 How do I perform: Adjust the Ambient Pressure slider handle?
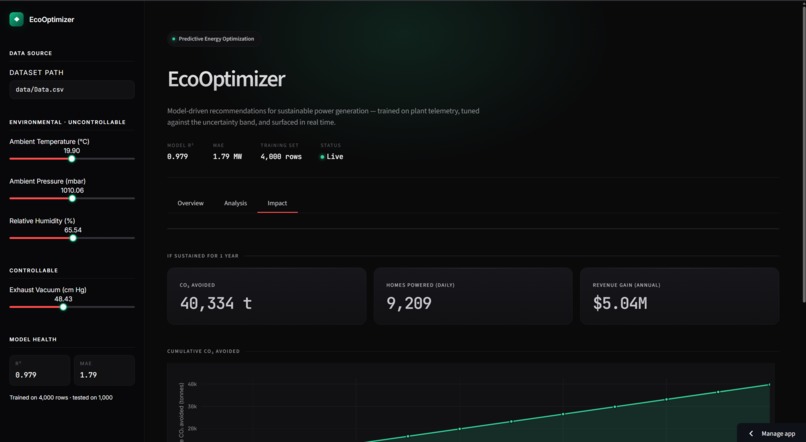pos(72,198)
